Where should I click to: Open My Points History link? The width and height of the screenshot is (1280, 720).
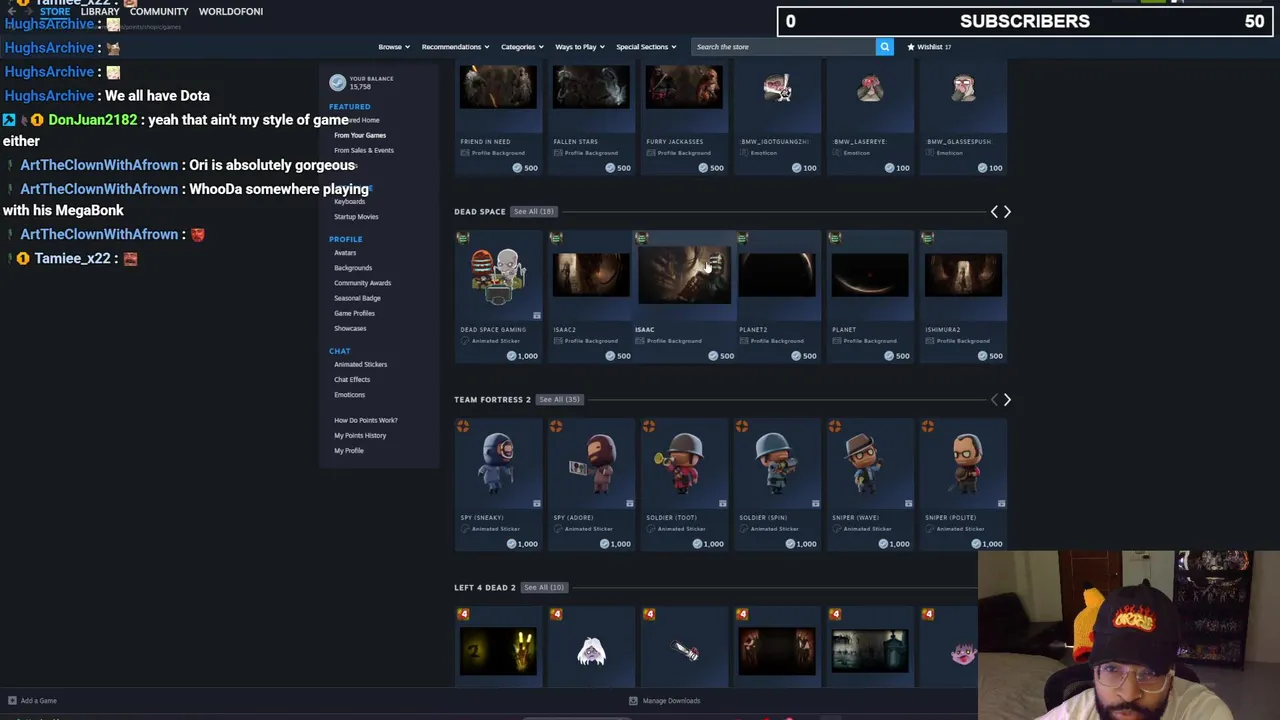[360, 435]
